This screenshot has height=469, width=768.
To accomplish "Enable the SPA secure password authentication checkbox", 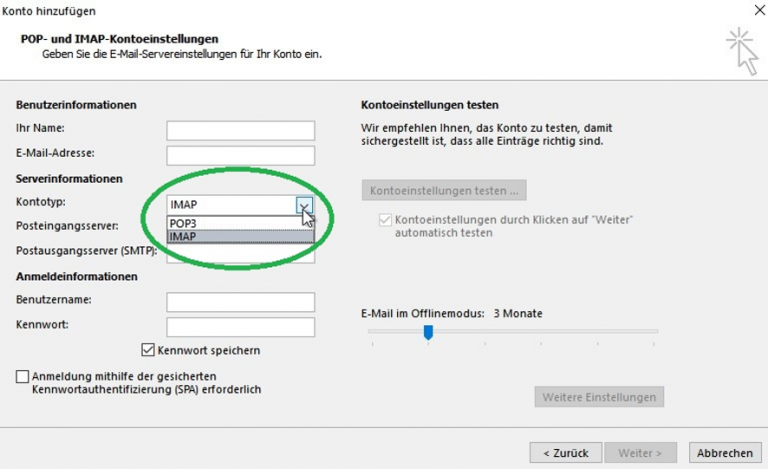I will coord(22,376).
